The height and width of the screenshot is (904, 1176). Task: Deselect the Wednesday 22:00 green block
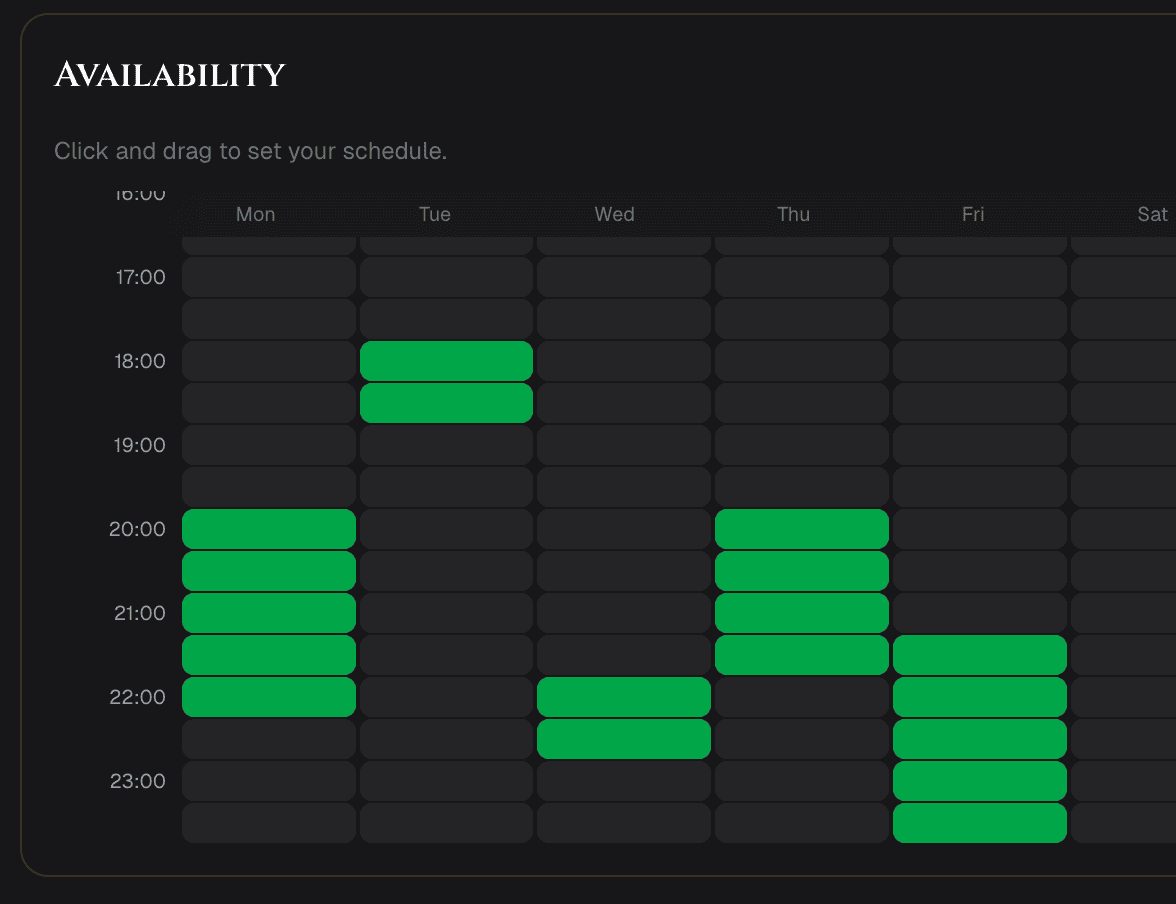click(x=624, y=697)
